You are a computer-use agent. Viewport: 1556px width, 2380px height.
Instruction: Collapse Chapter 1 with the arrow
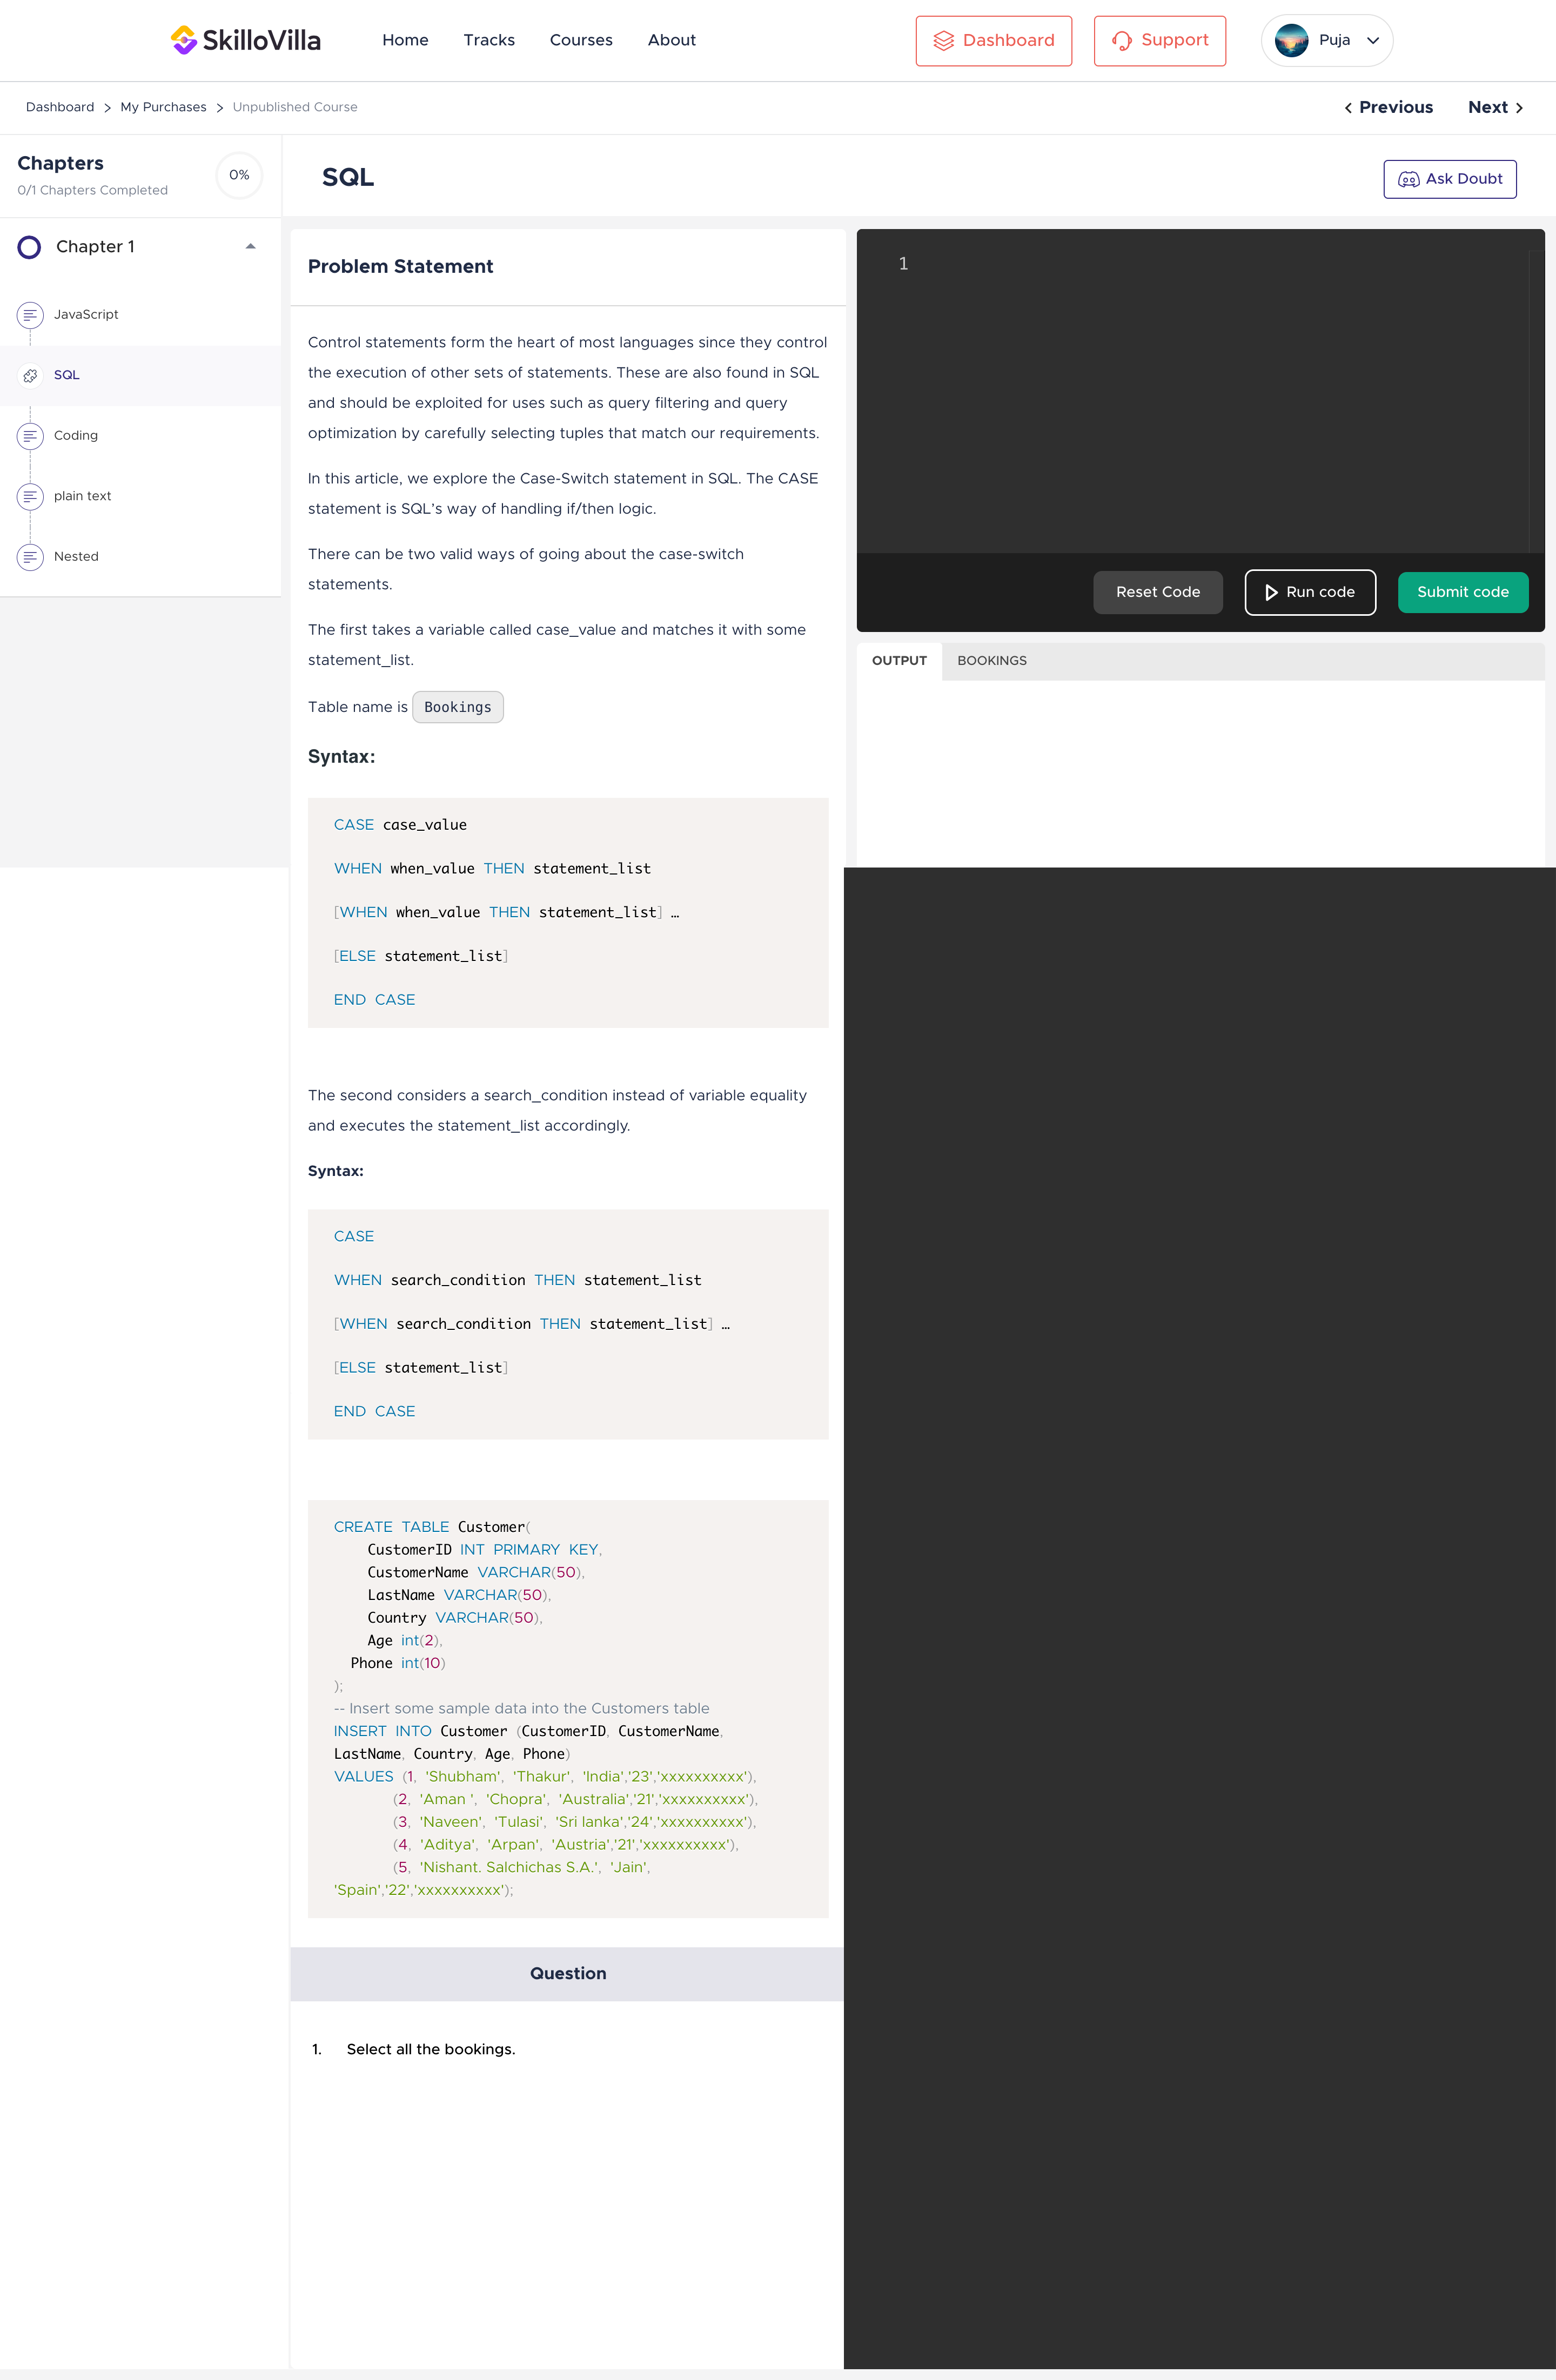point(250,247)
